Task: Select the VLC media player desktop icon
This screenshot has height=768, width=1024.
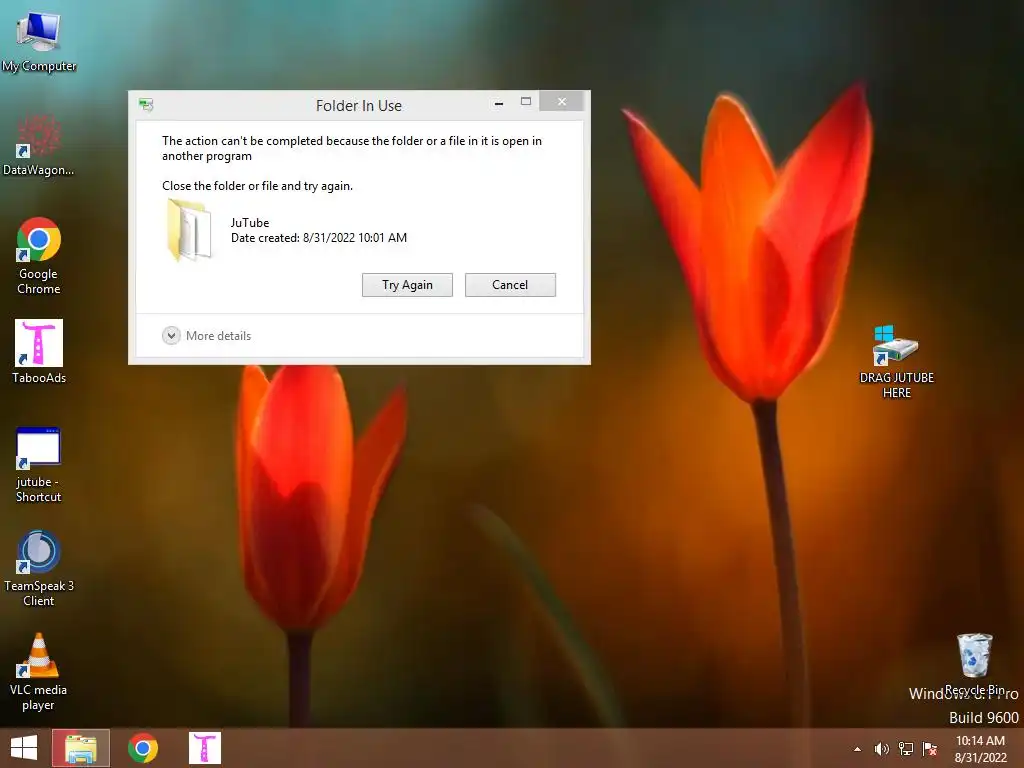Action: coord(39,671)
